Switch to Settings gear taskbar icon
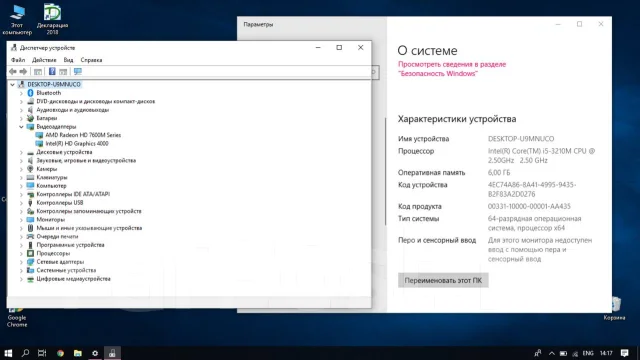Image resolution: width=640 pixels, height=360 pixels. coord(95,353)
